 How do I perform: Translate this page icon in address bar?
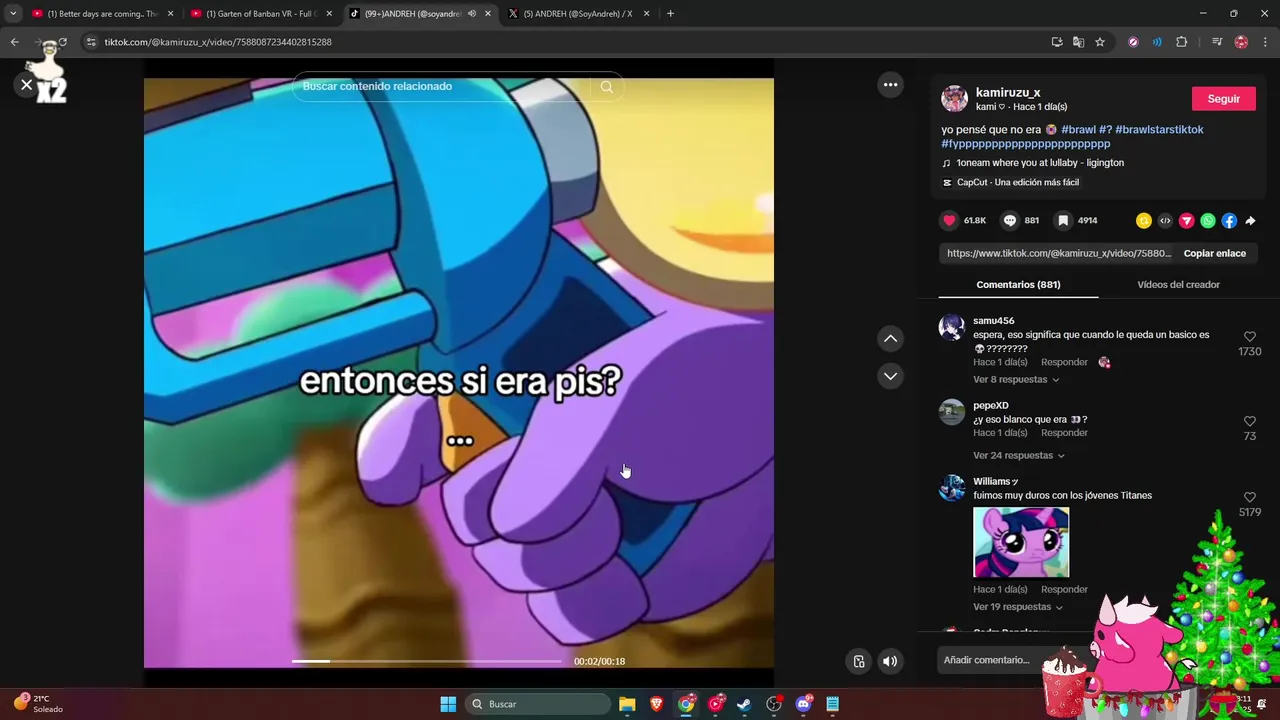(1078, 42)
